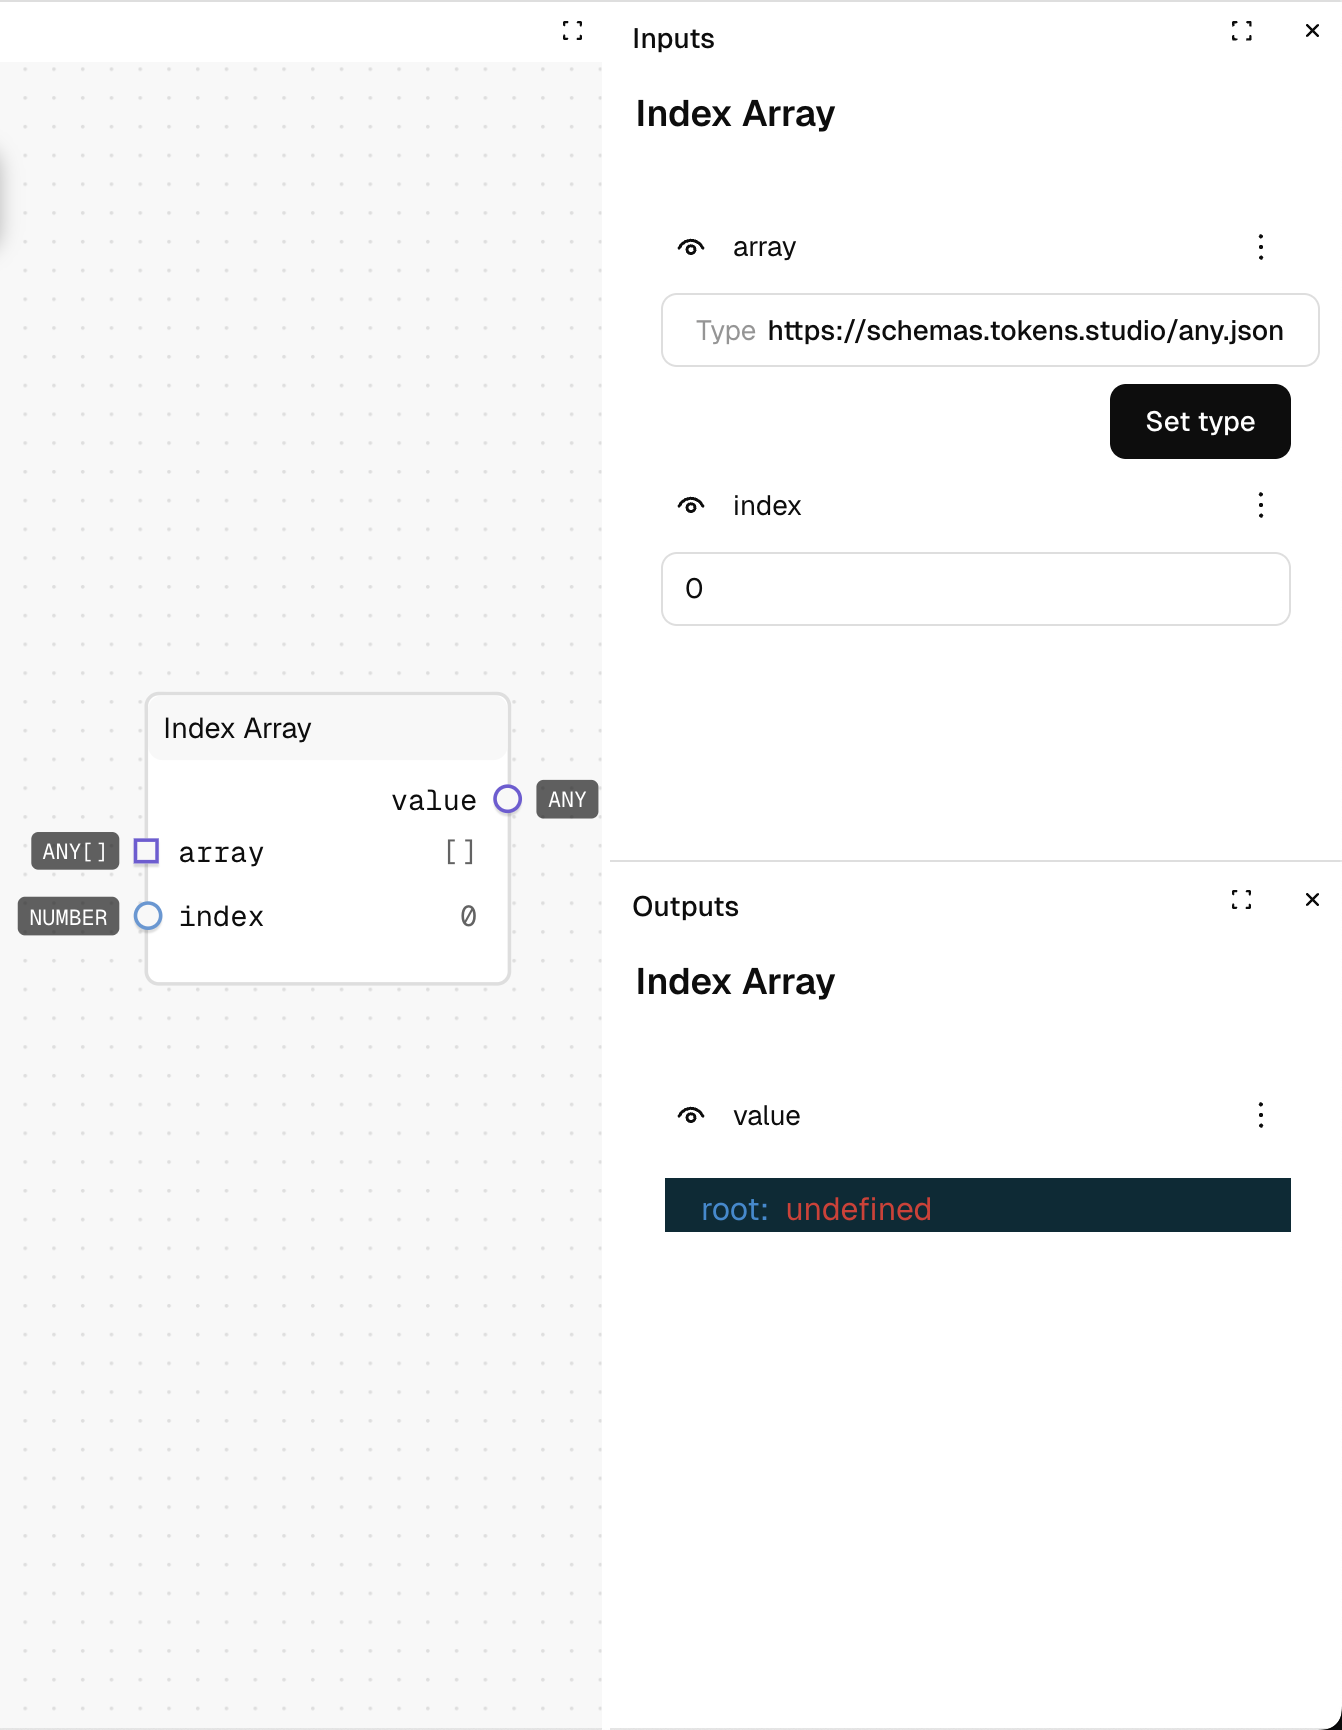Screen dimensions: 1342x1730
Task: Maximize the Outputs panel
Action: coord(1242,900)
